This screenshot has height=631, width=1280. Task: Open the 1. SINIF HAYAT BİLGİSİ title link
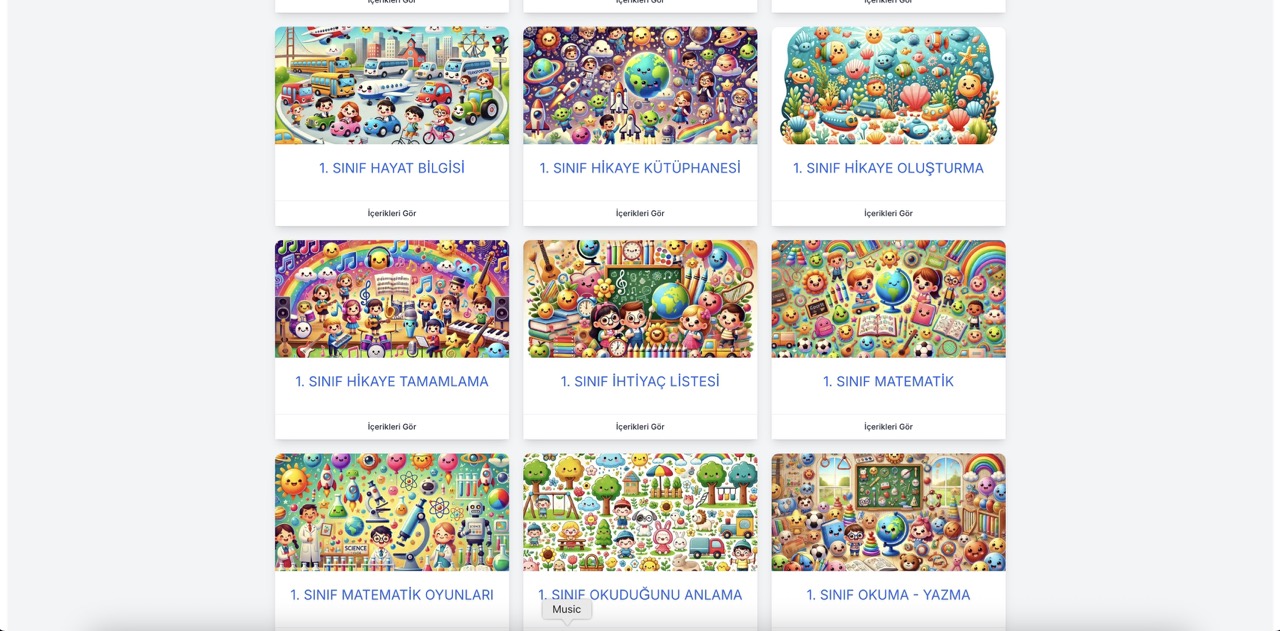pos(392,168)
